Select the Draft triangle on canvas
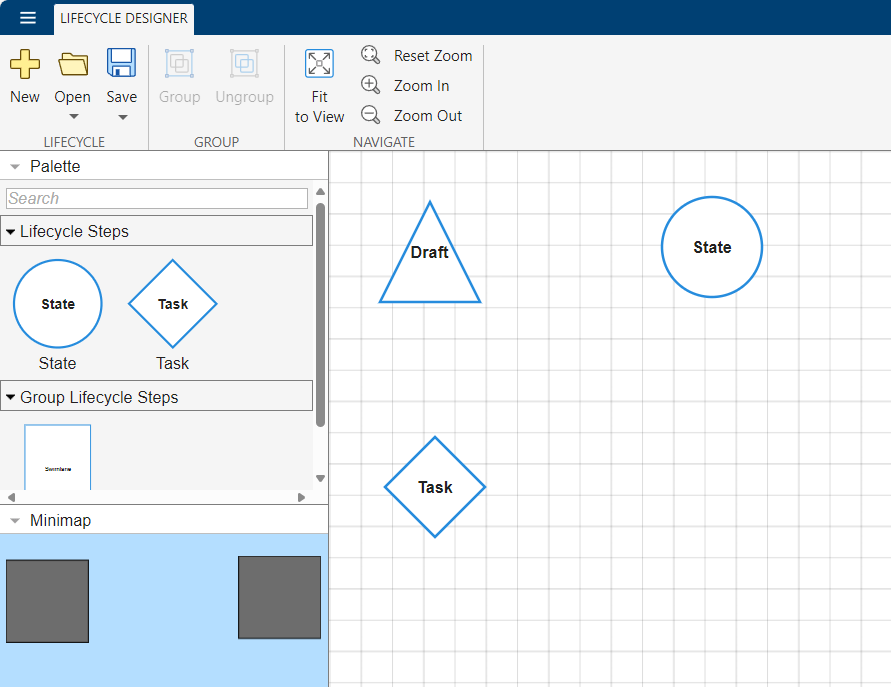The width and height of the screenshot is (891, 687). pos(430,260)
